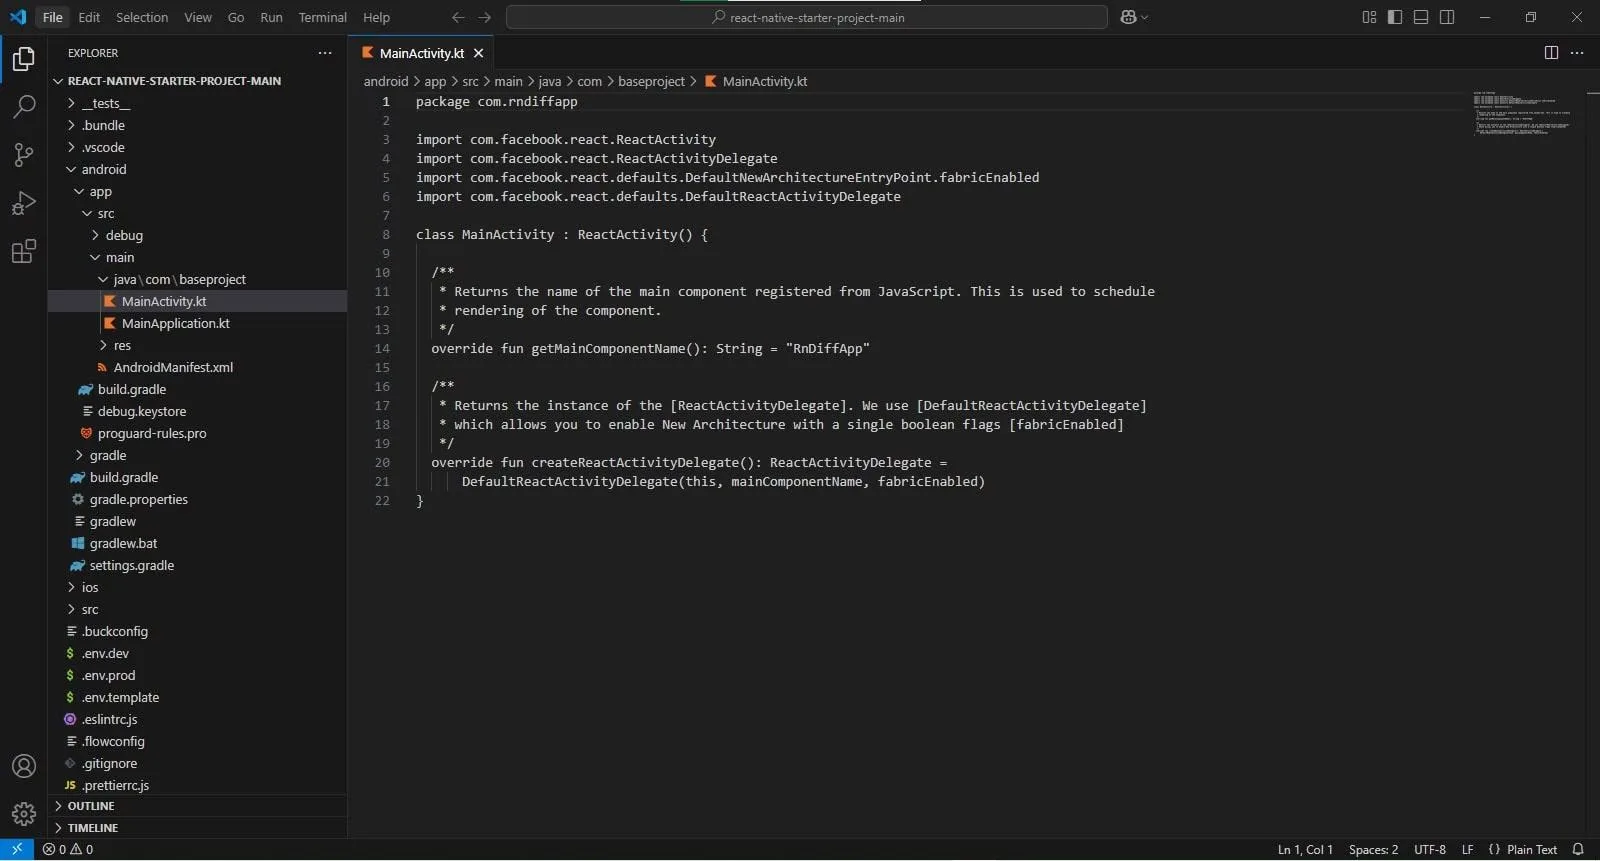
Task: Open .prettierrc.js file
Action: [x=115, y=785]
